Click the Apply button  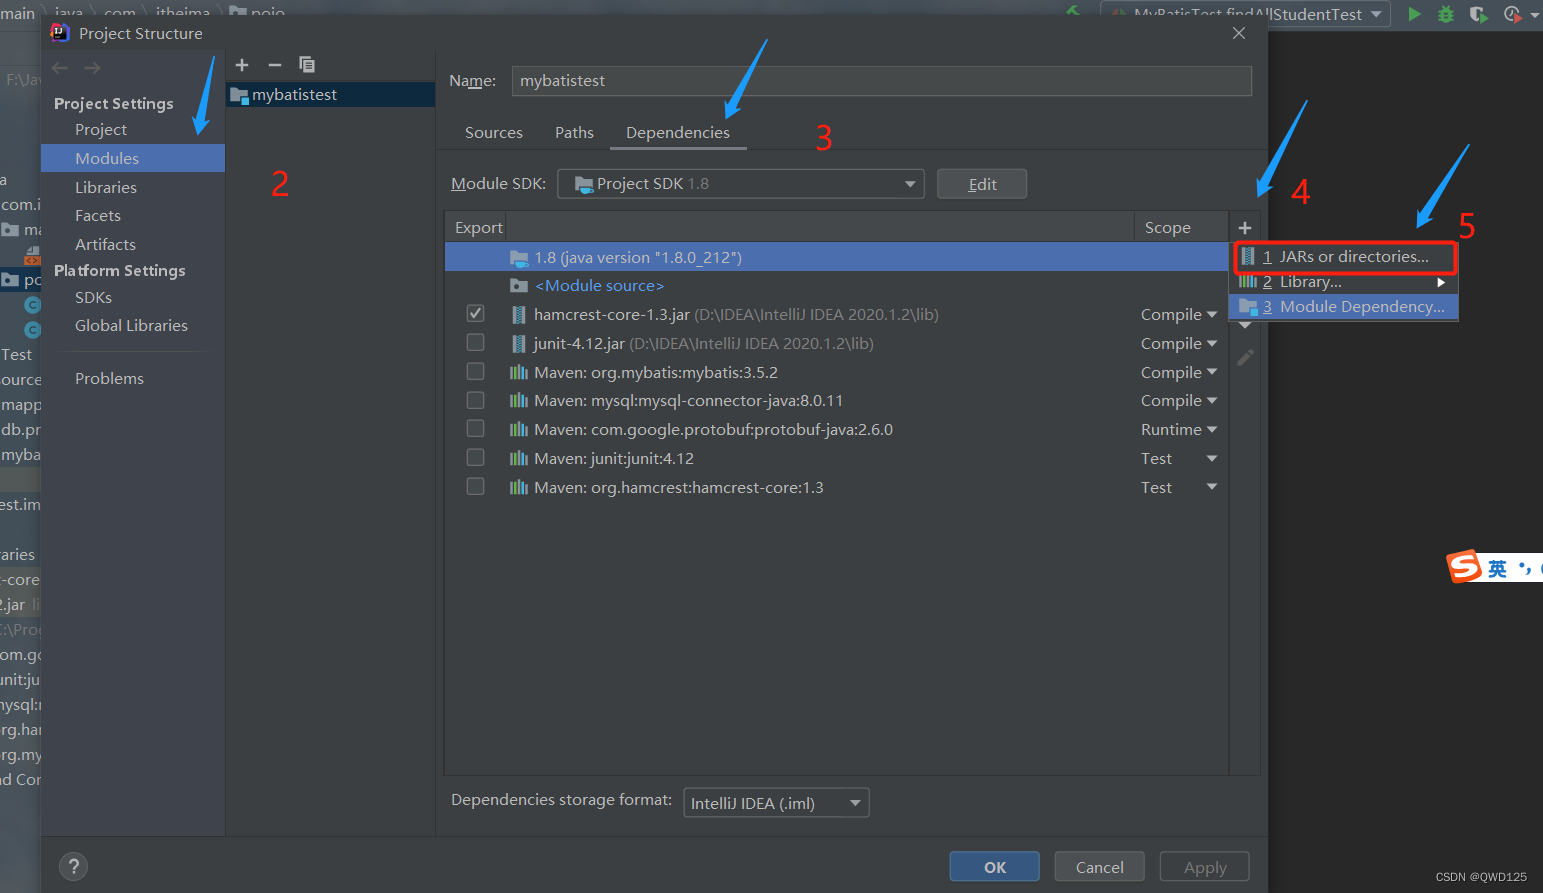pos(1205,867)
